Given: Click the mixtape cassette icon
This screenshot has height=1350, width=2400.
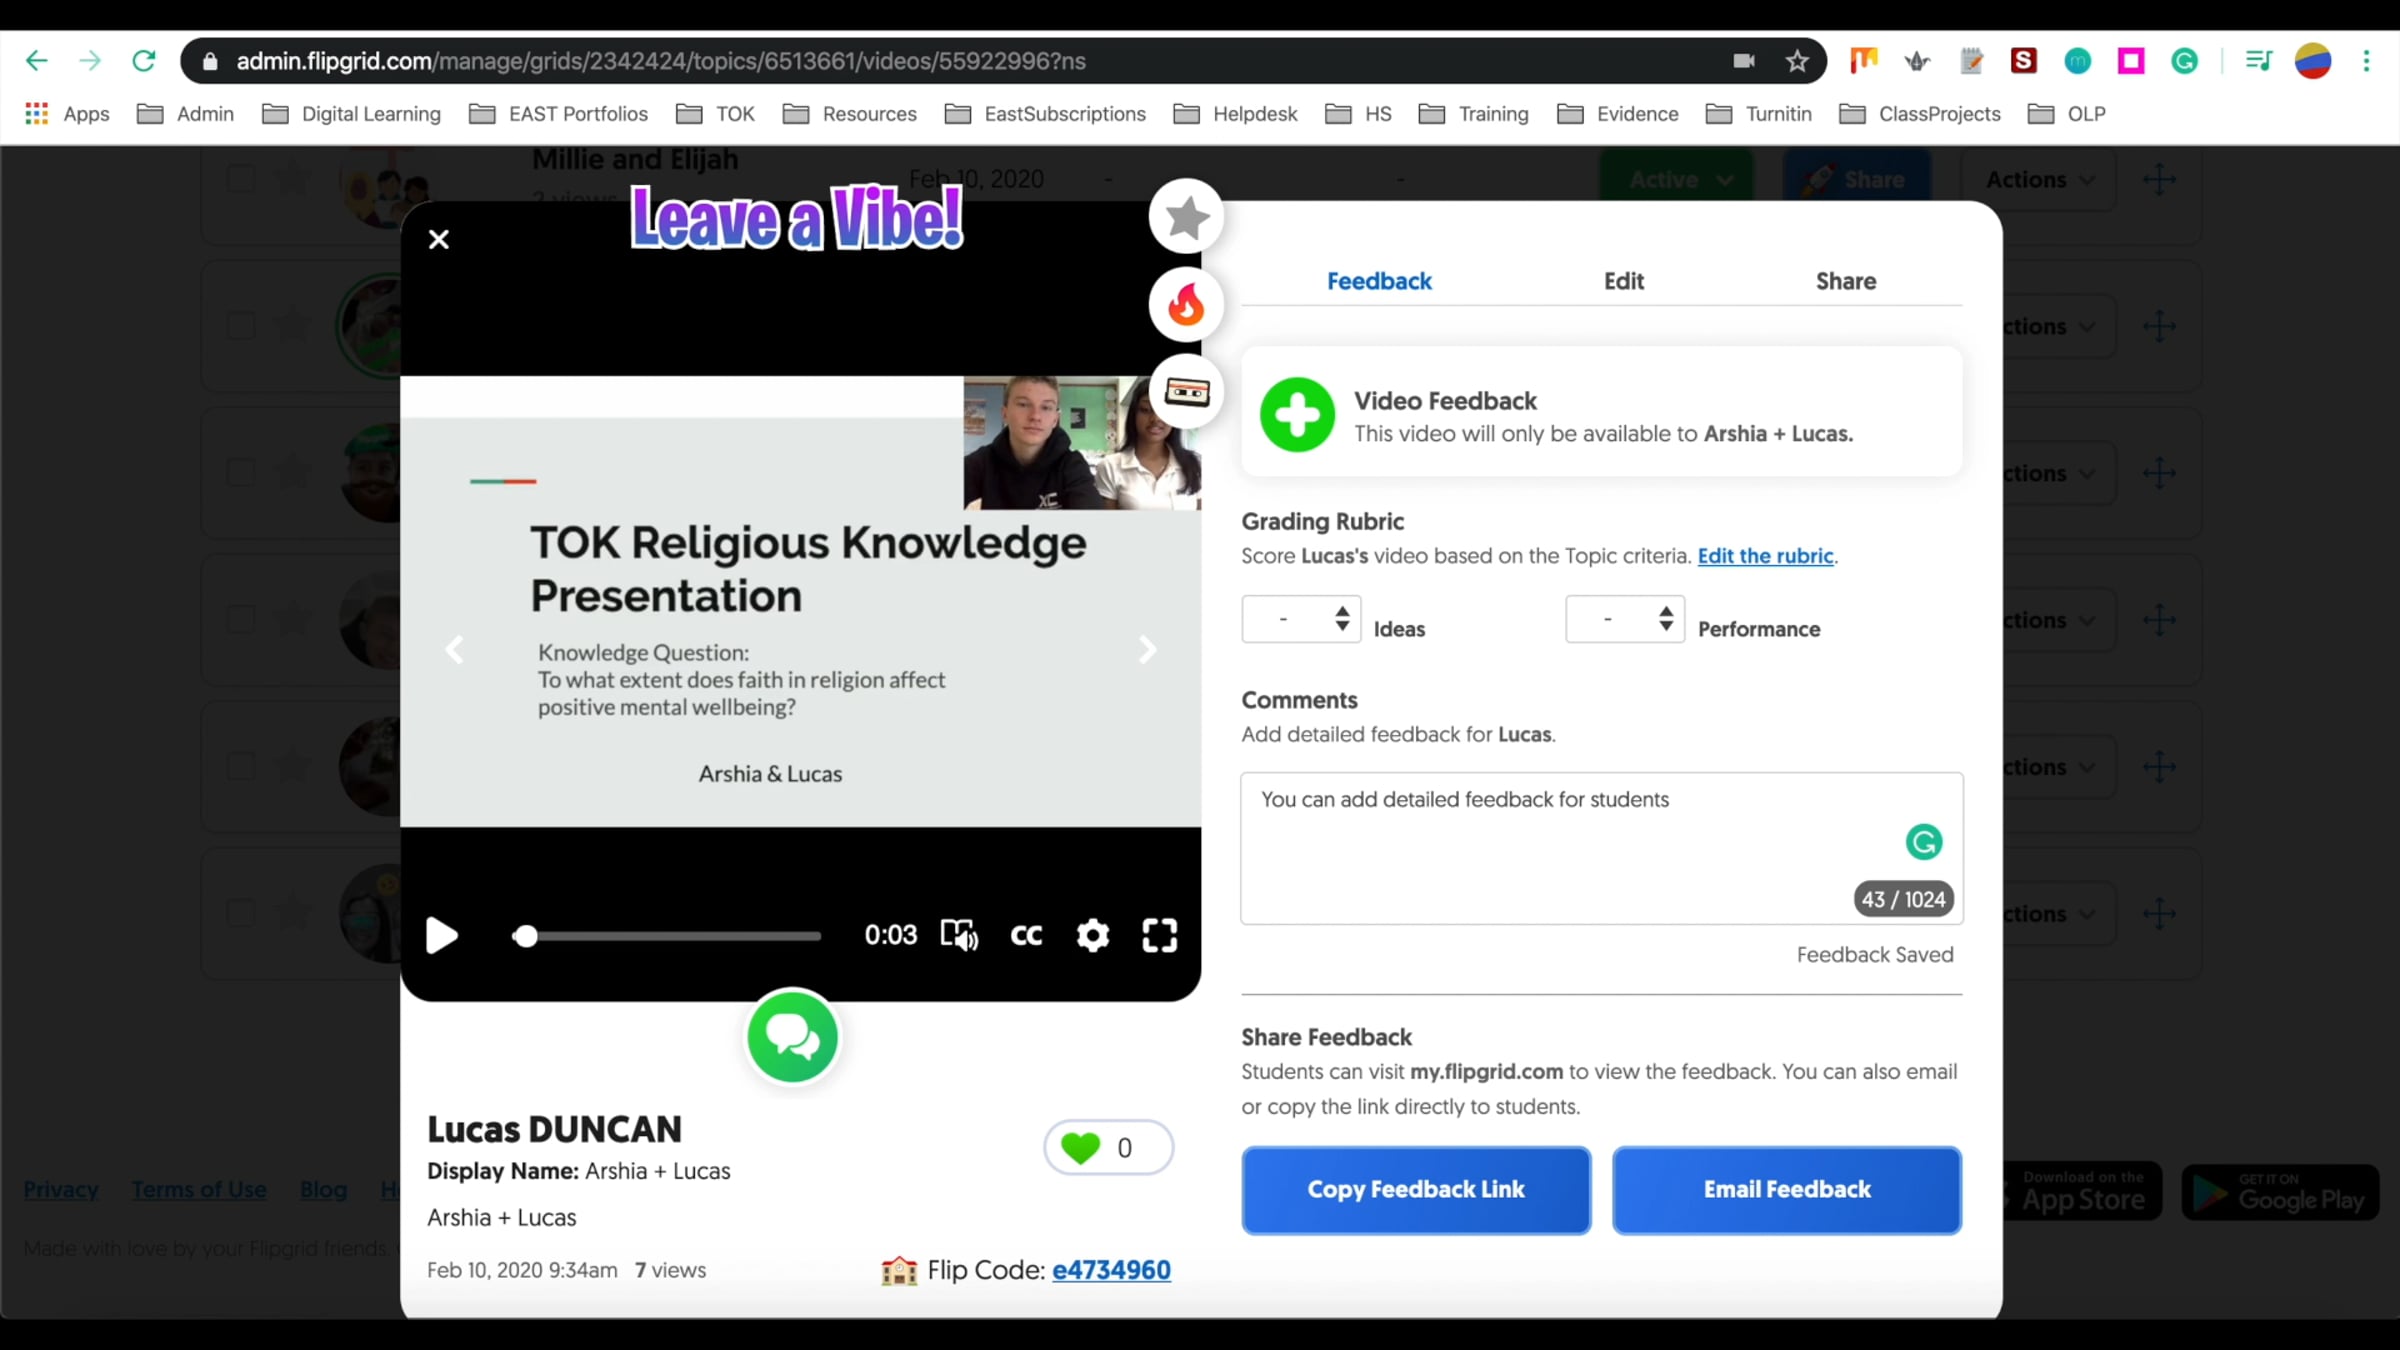Looking at the screenshot, I should 1187,392.
